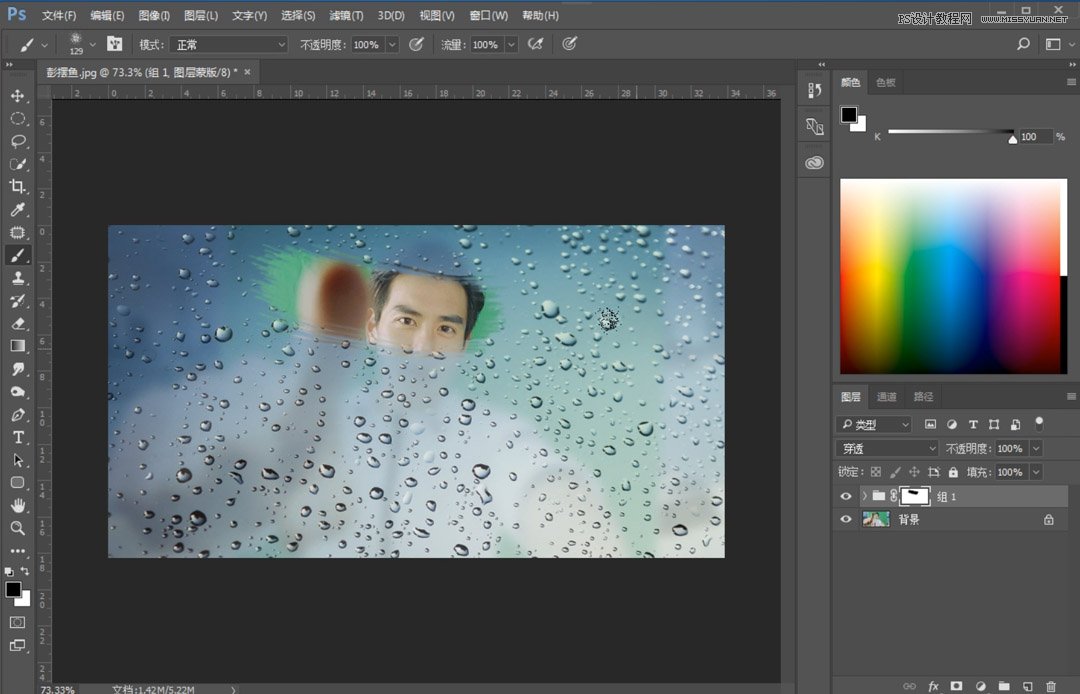The width and height of the screenshot is (1080, 694).
Task: Enable airbrush mode in the options bar
Action: pyautogui.click(x=534, y=43)
